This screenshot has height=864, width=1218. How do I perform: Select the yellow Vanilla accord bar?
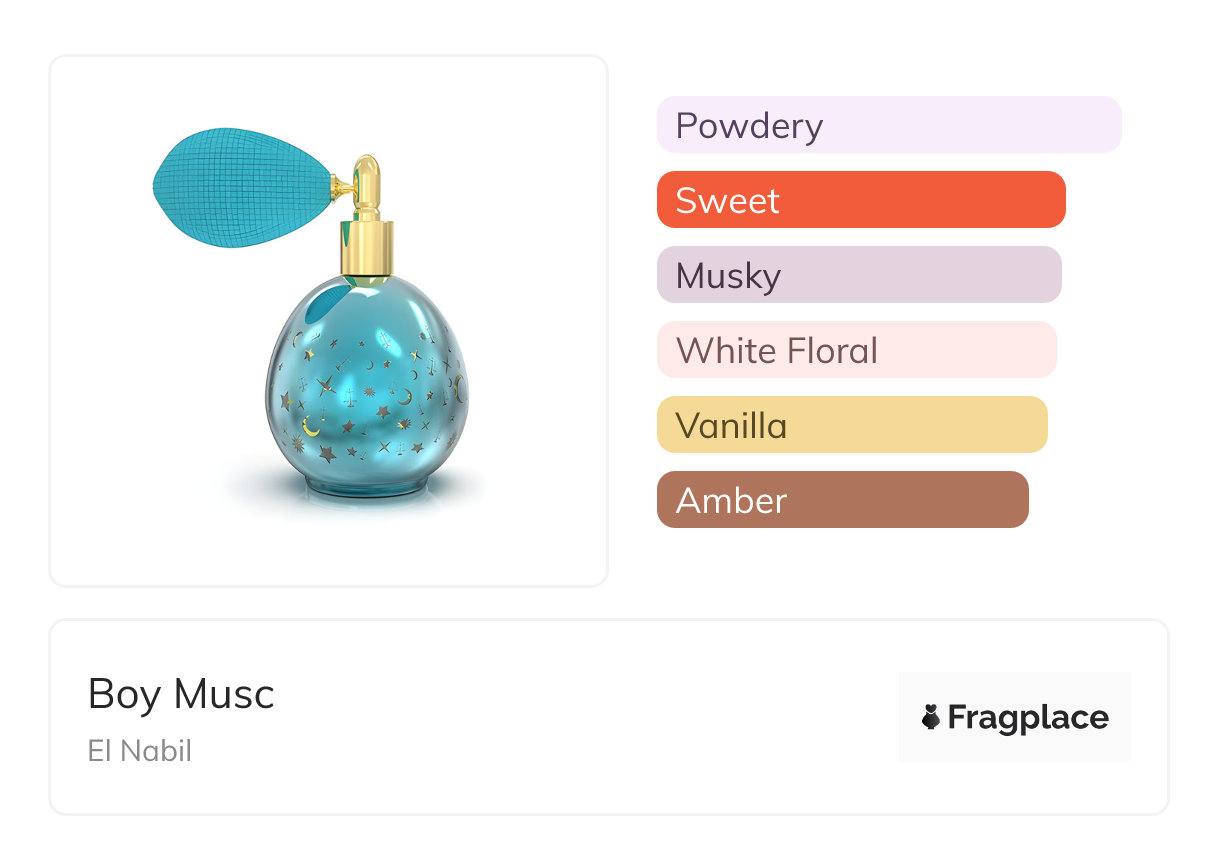tap(852, 425)
